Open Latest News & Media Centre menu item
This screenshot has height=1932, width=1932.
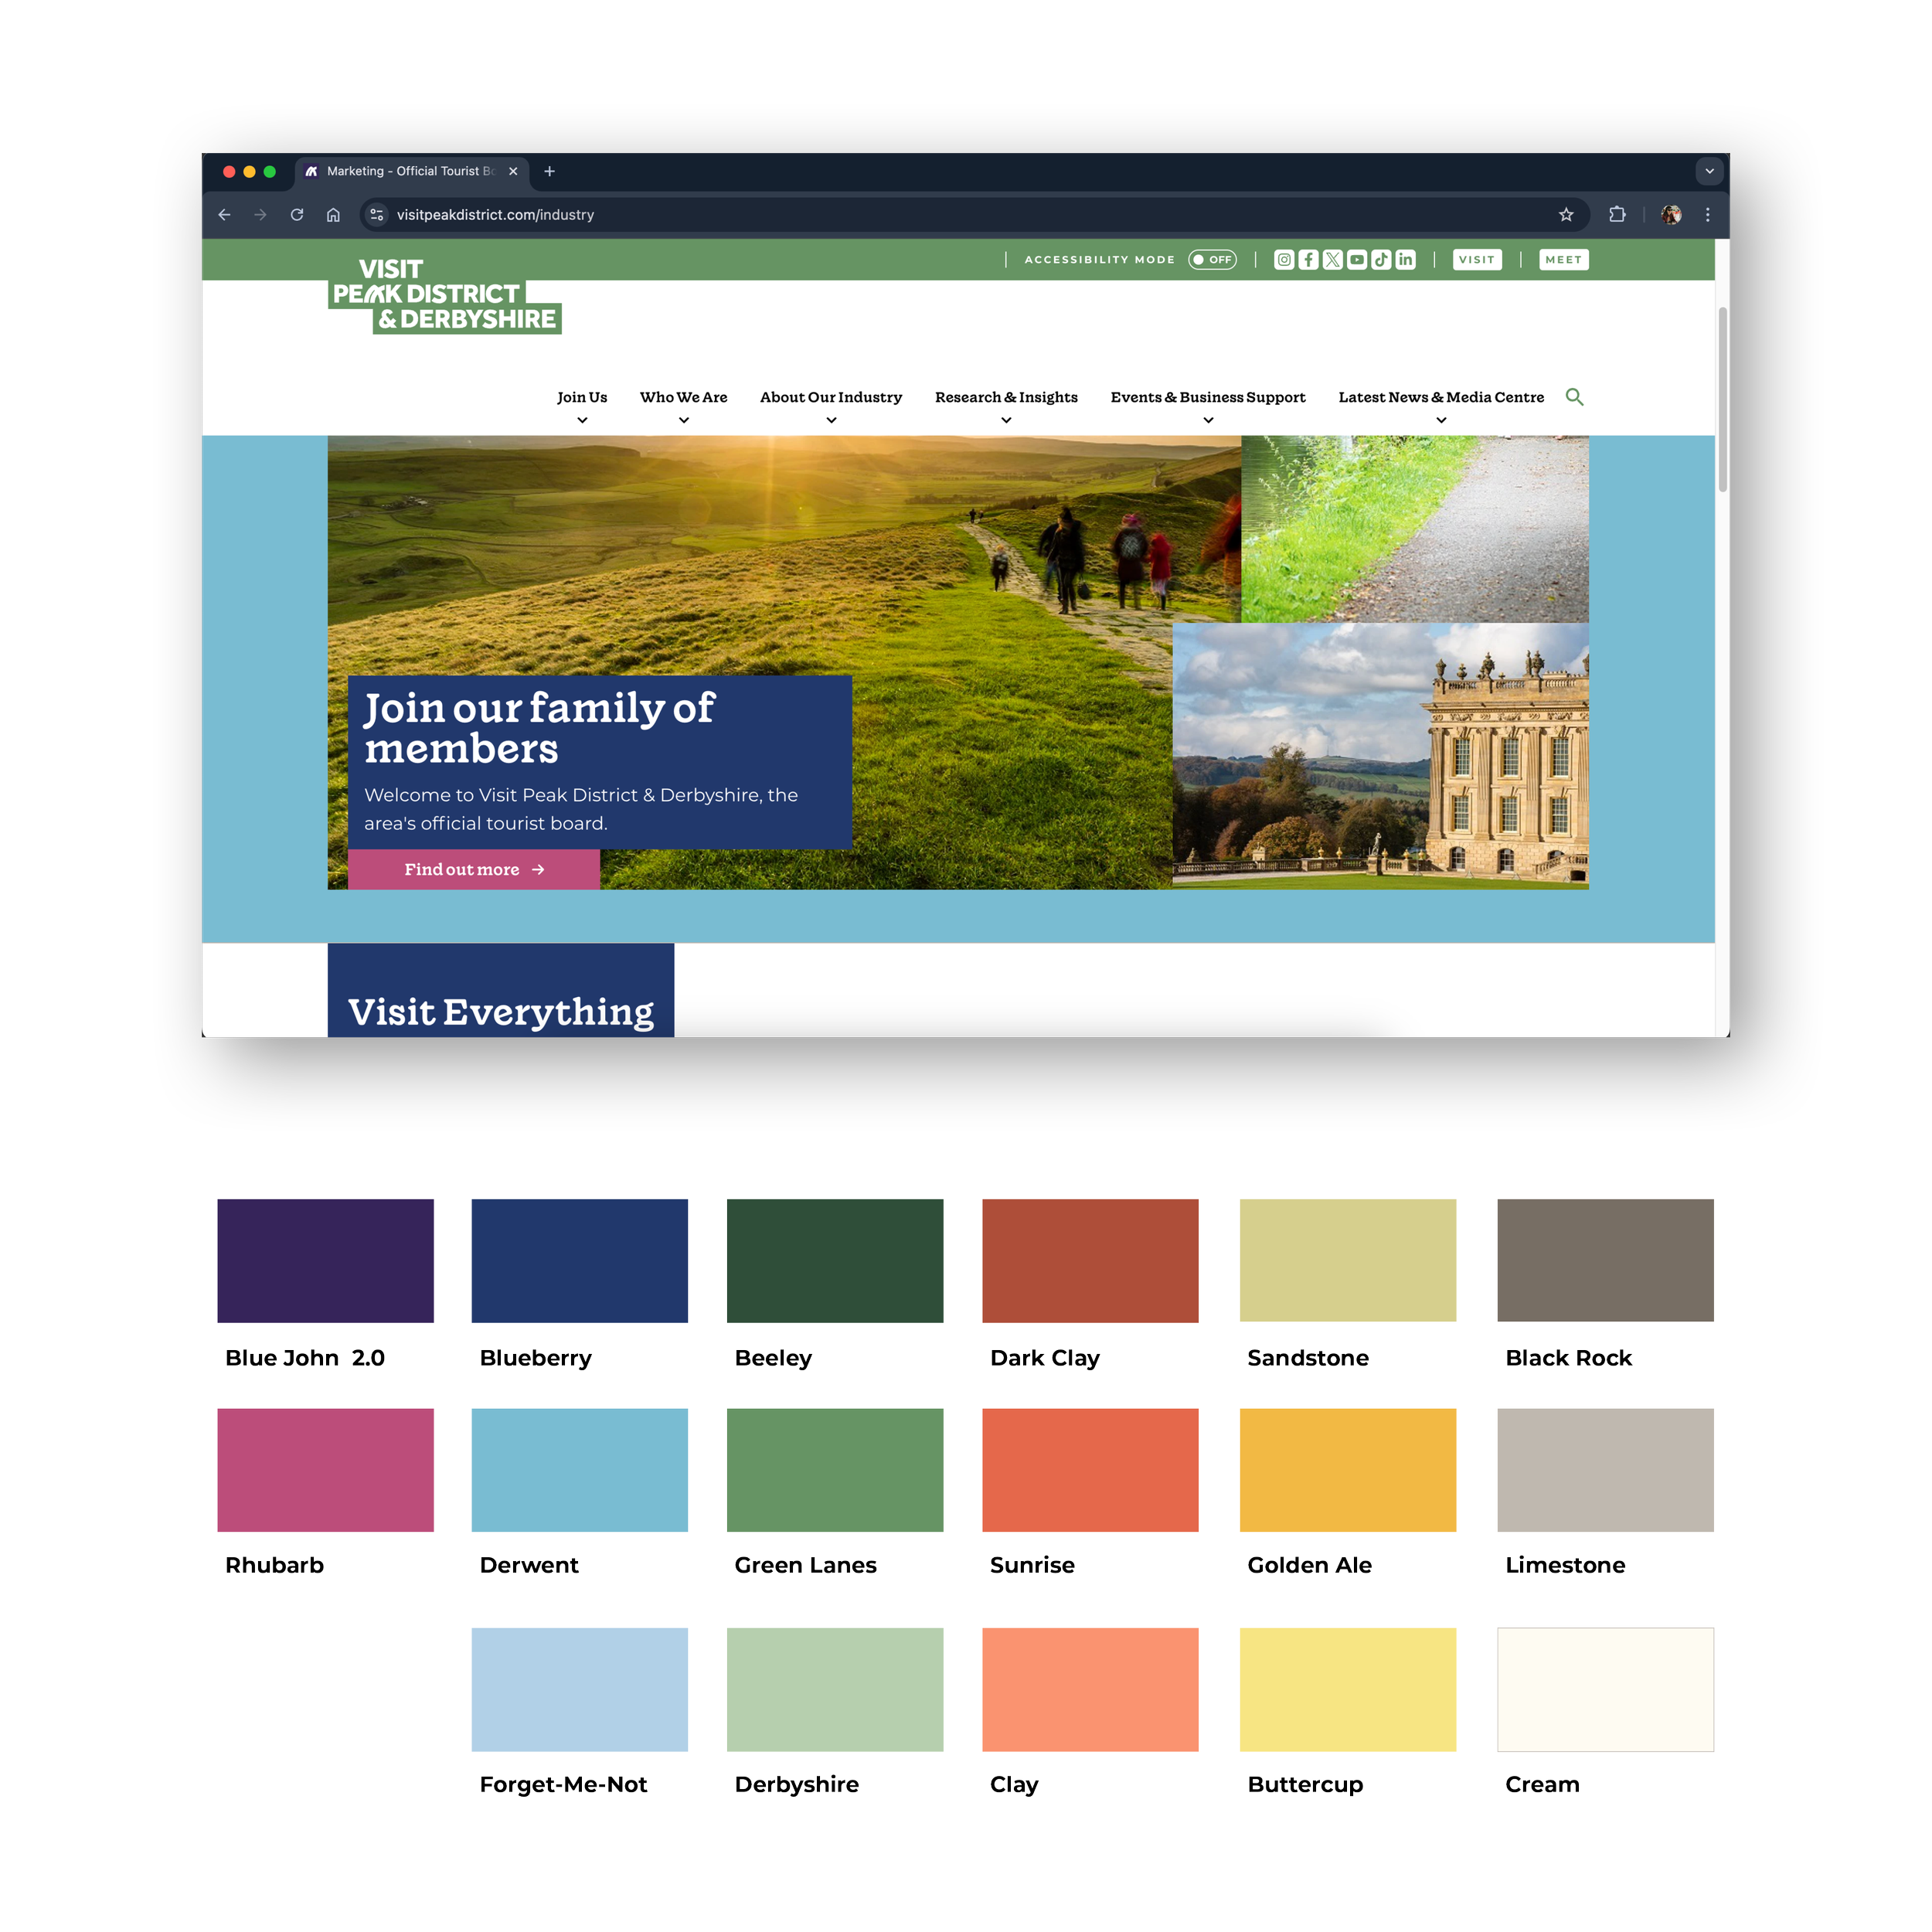1441,397
